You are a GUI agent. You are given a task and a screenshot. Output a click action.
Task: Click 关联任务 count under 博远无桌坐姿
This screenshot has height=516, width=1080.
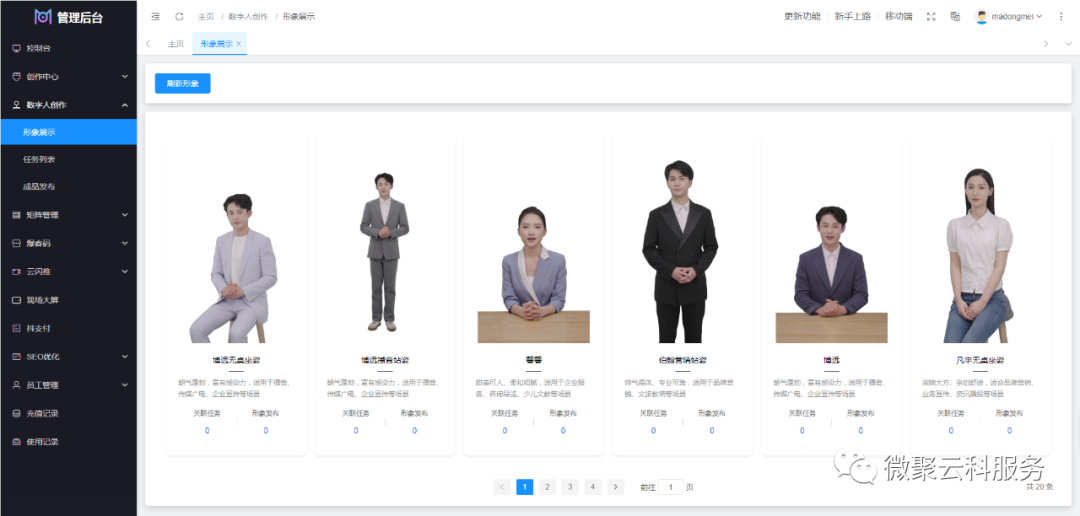207,431
